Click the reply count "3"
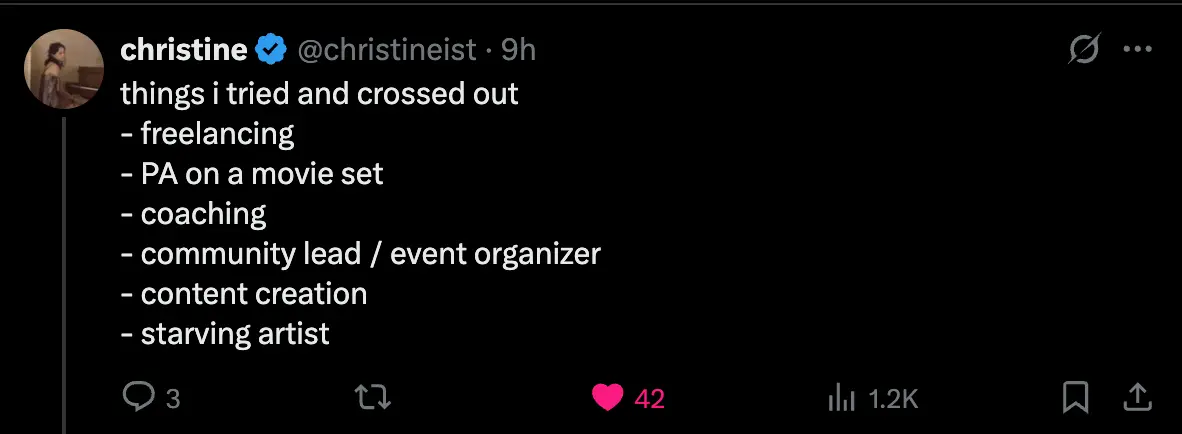Image resolution: width=1182 pixels, height=434 pixels. pyautogui.click(x=172, y=399)
